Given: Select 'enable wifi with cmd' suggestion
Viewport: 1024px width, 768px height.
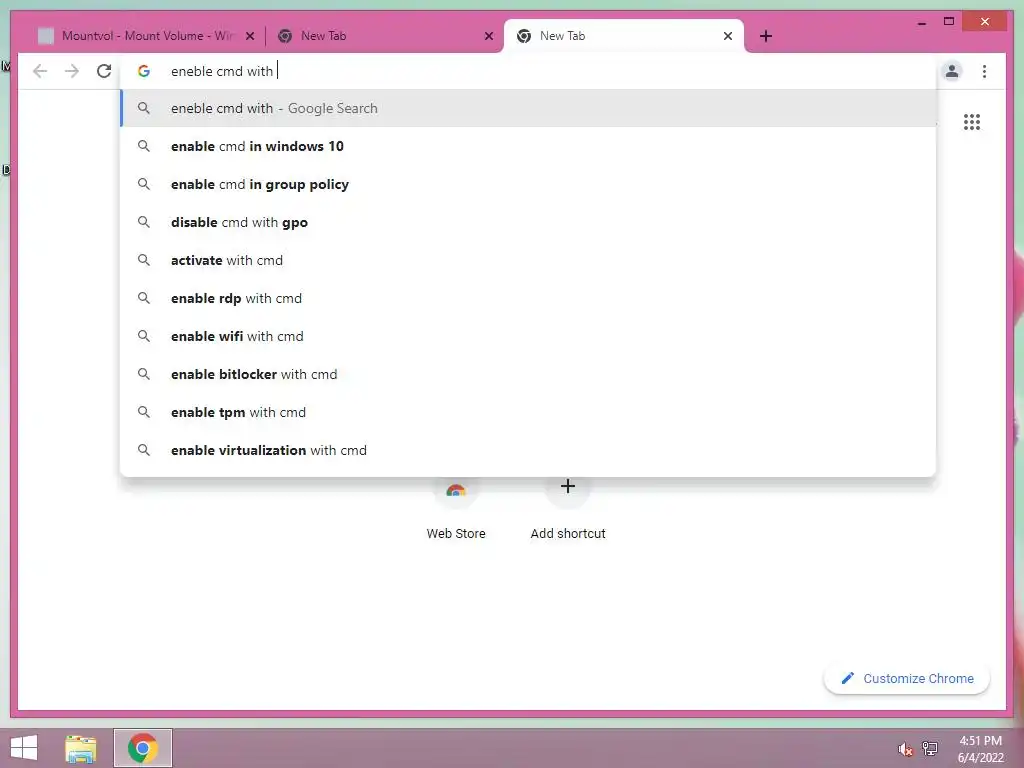Looking at the screenshot, I should coord(528,336).
